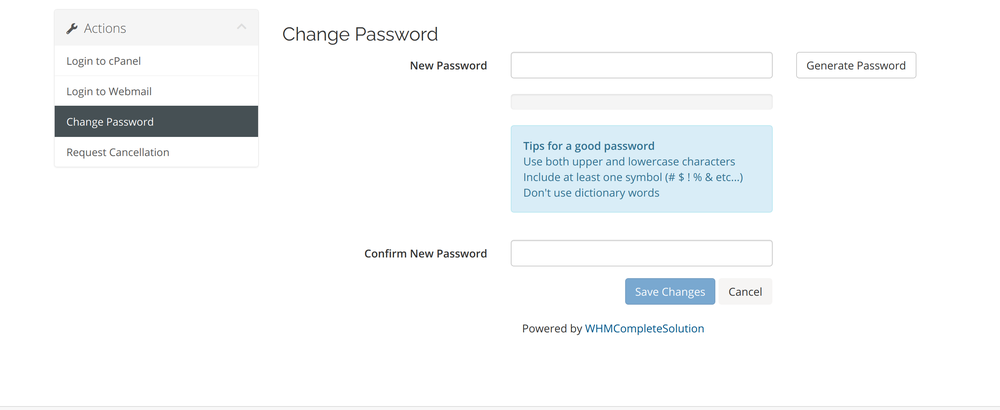Click the Change Password page heading
1000x410 pixels.
[360, 34]
